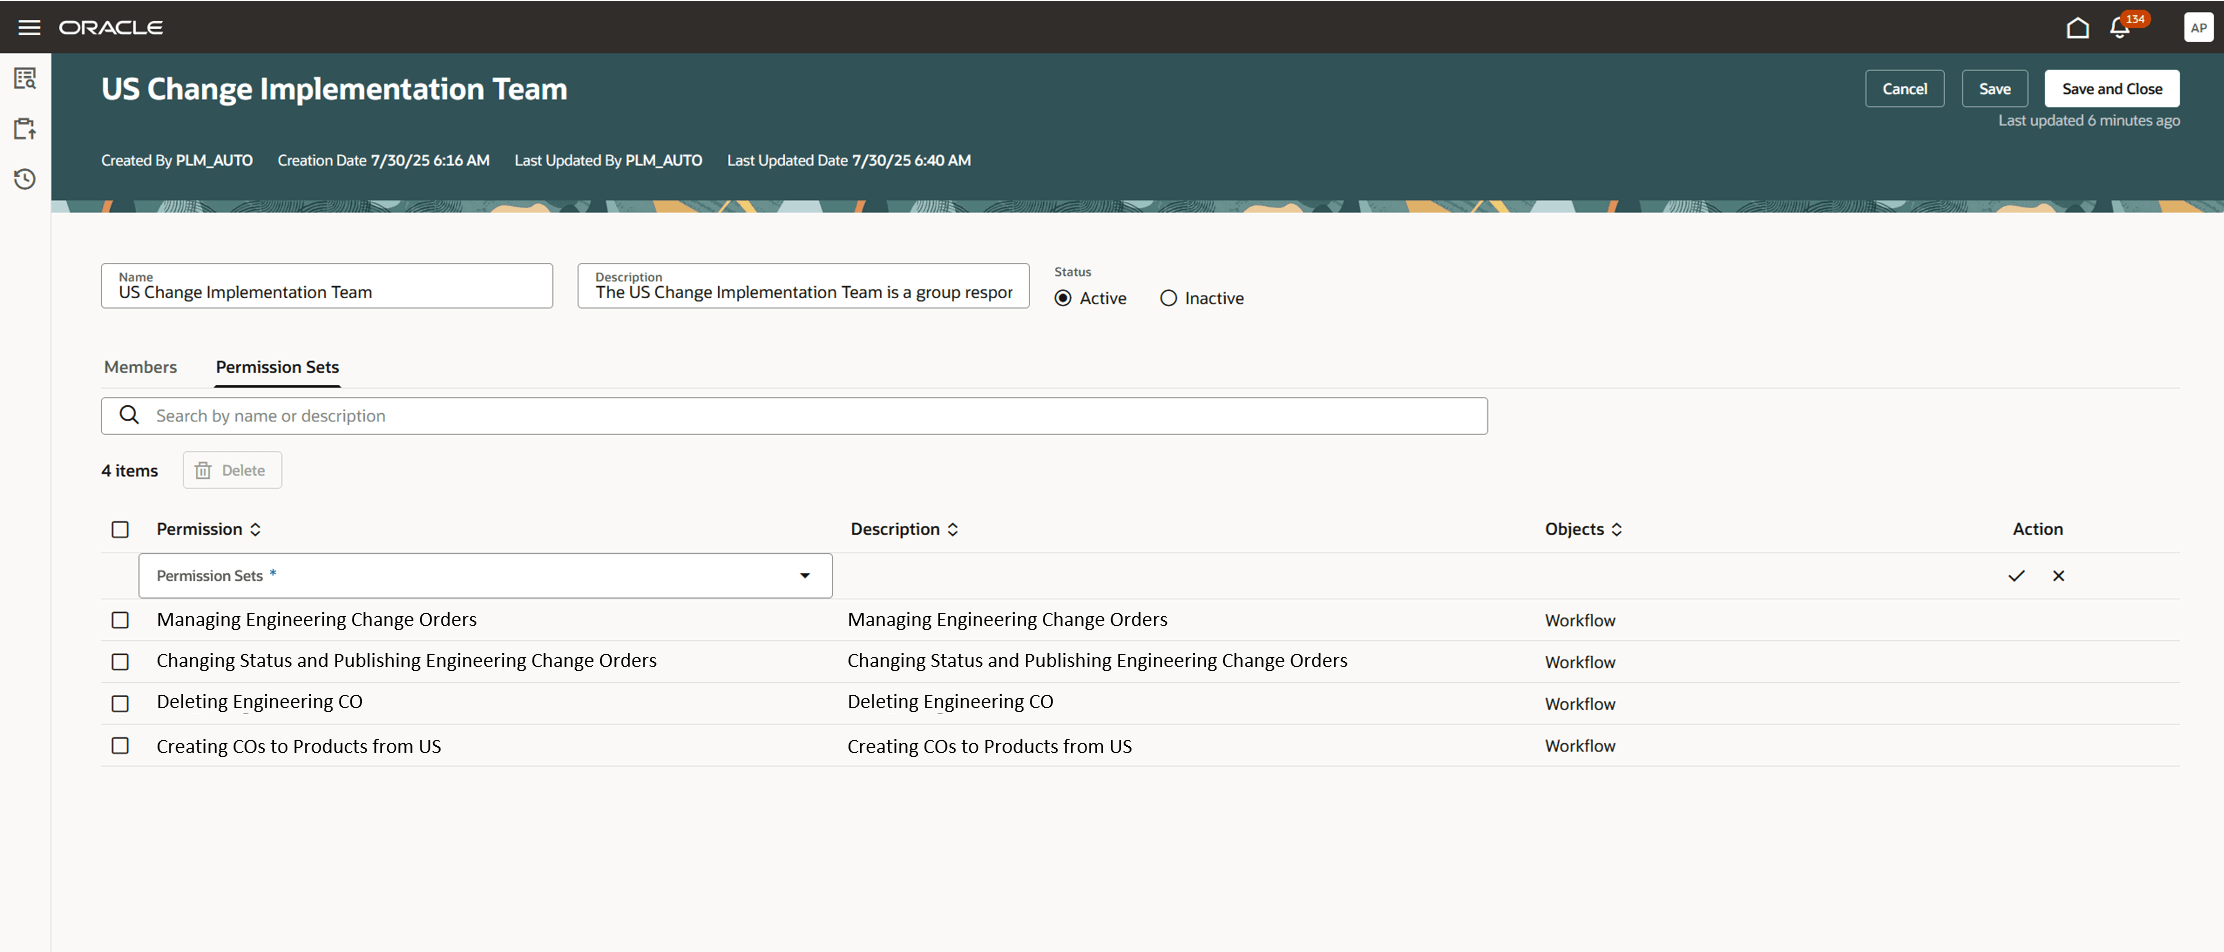Select the Active status radio button
Image resolution: width=2224 pixels, height=952 pixels.
pyautogui.click(x=1062, y=297)
